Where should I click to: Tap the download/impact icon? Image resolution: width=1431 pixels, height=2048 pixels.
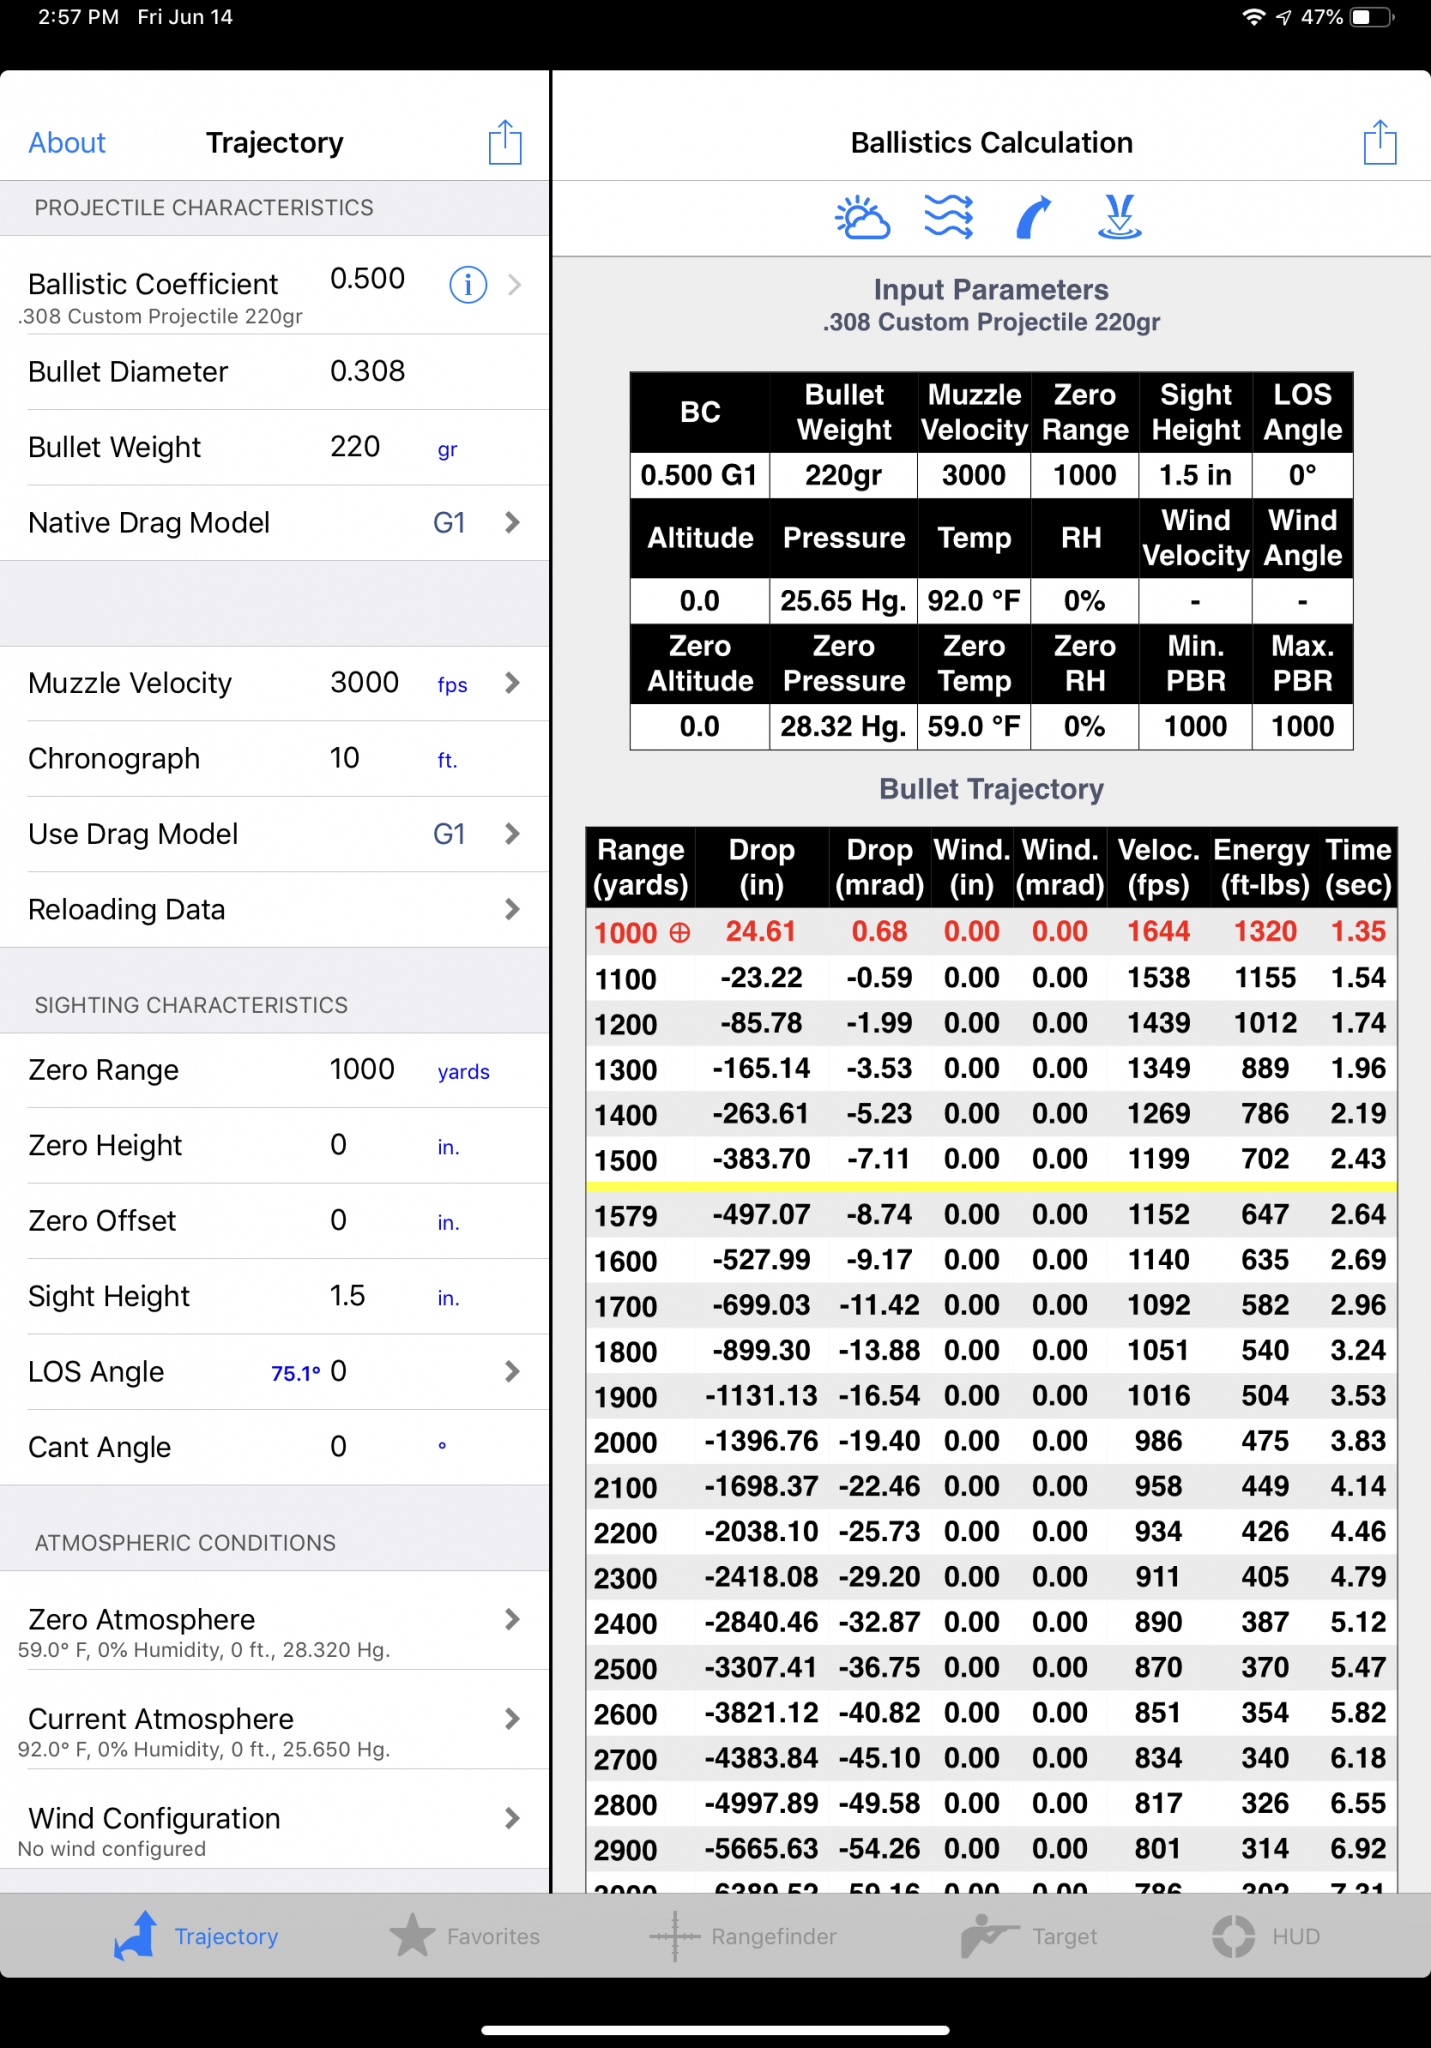tap(1120, 217)
